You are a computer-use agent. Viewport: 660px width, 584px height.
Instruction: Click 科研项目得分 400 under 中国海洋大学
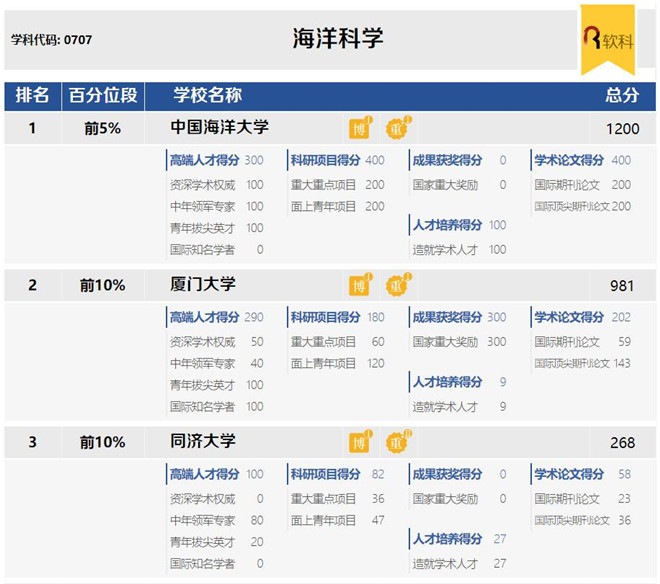(337, 160)
